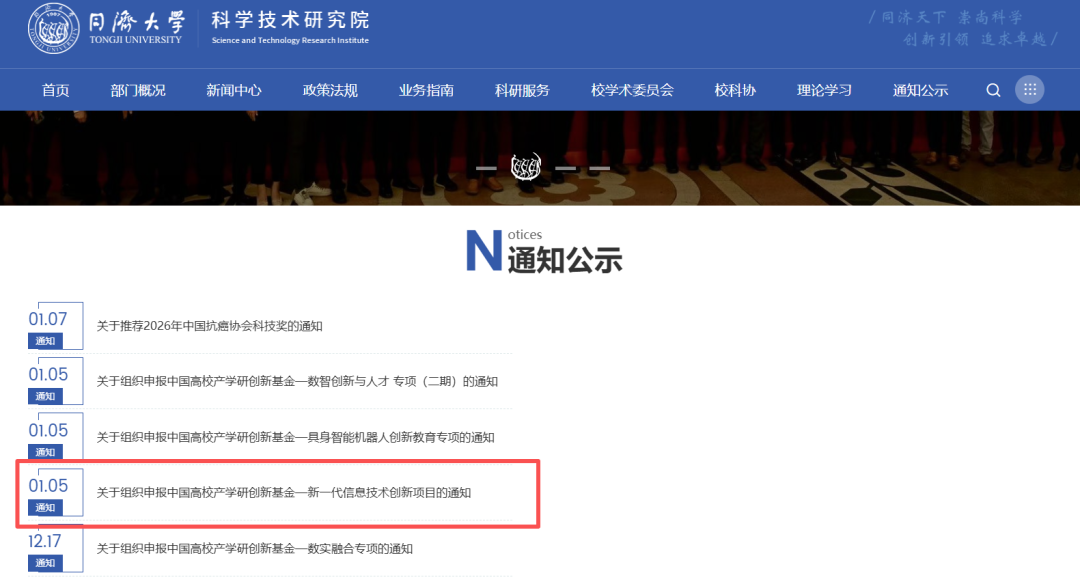Open the 业务指南 menu item
The height and width of the screenshot is (584, 1080).
pyautogui.click(x=425, y=89)
